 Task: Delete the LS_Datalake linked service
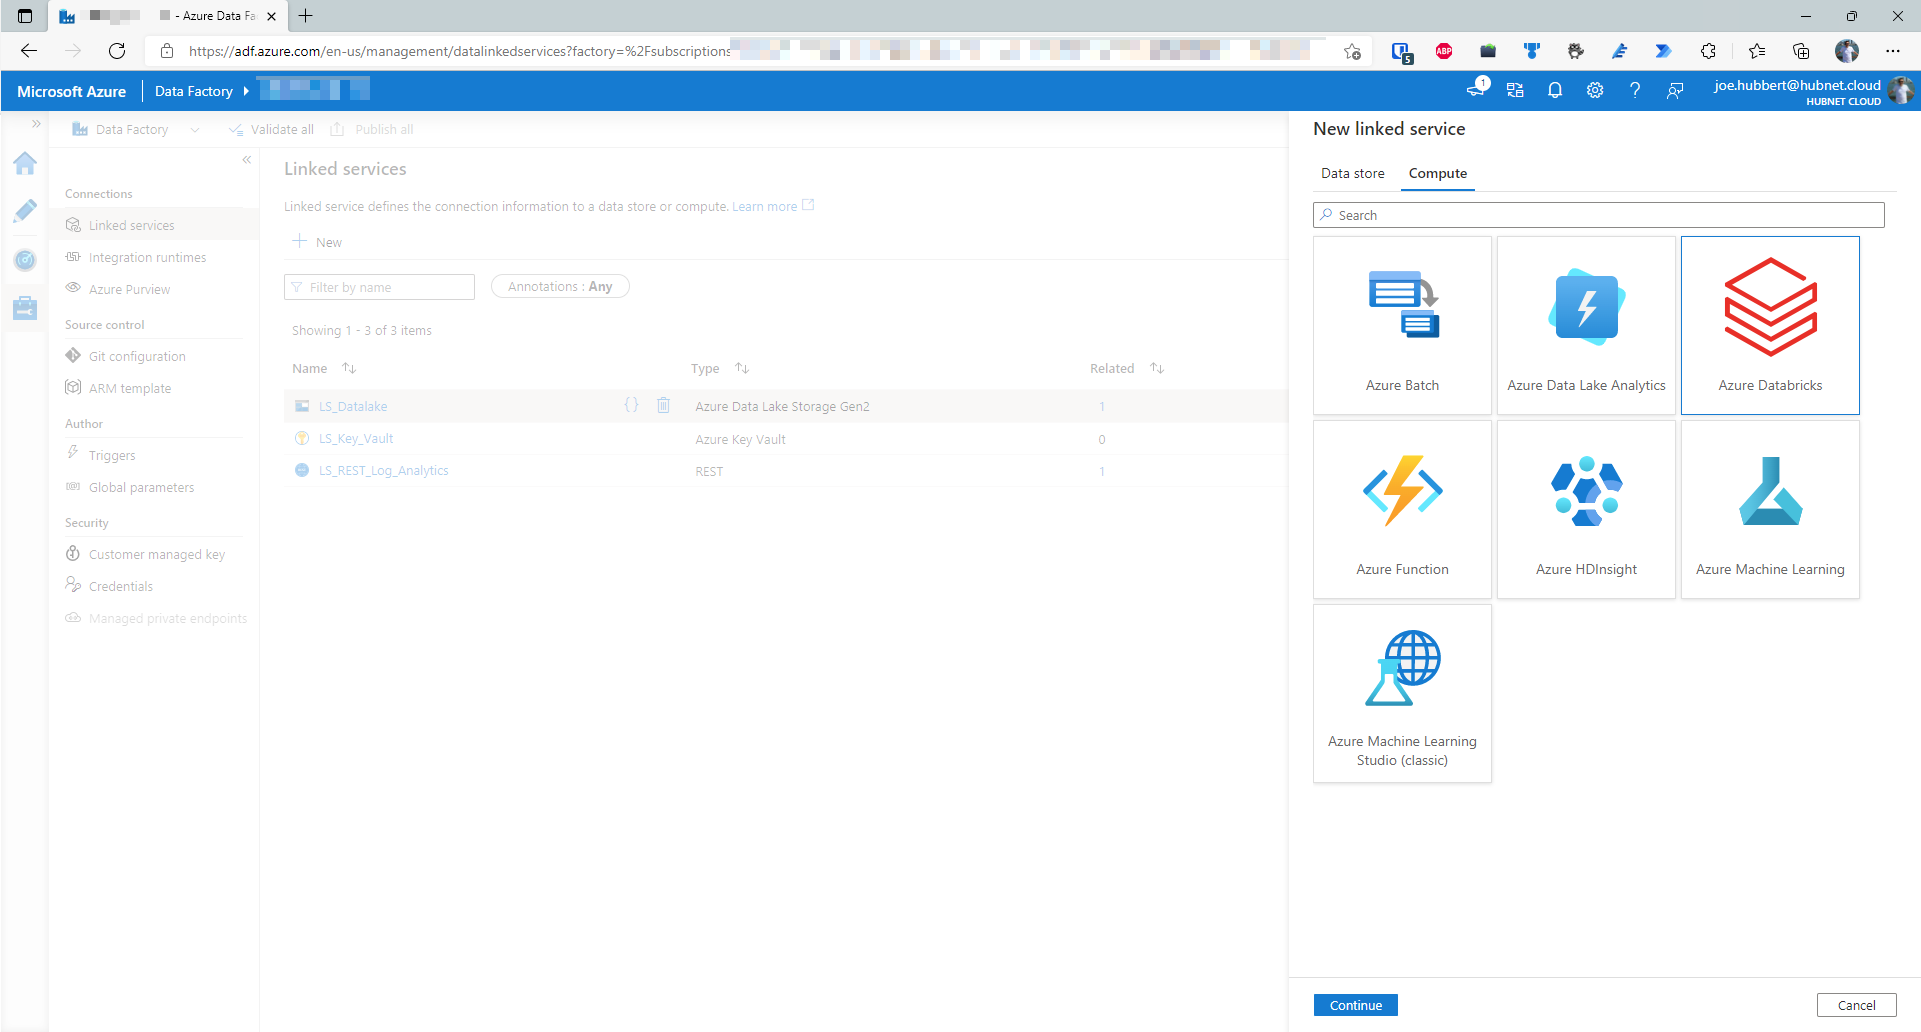point(663,405)
